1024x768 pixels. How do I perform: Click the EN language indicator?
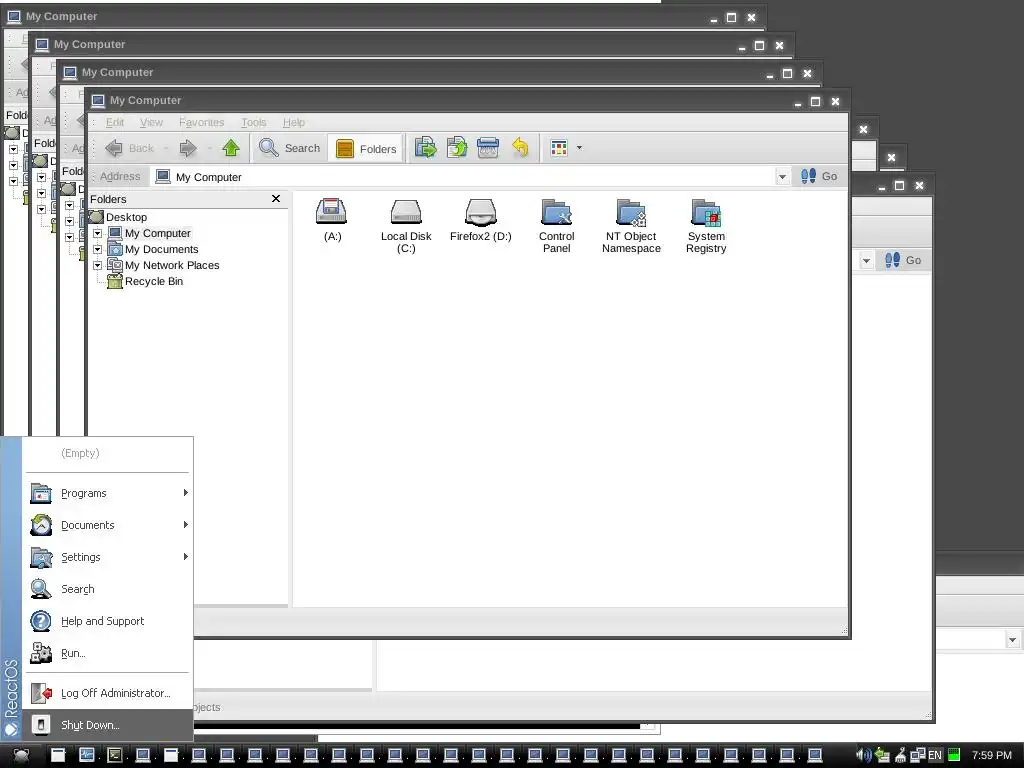(935, 755)
